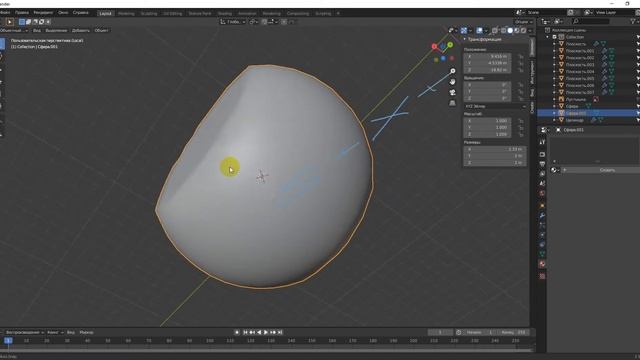Image resolution: width=640 pixels, height=360 pixels.
Task: Choose the first blue selection mode icon
Action: click(x=22, y=22)
